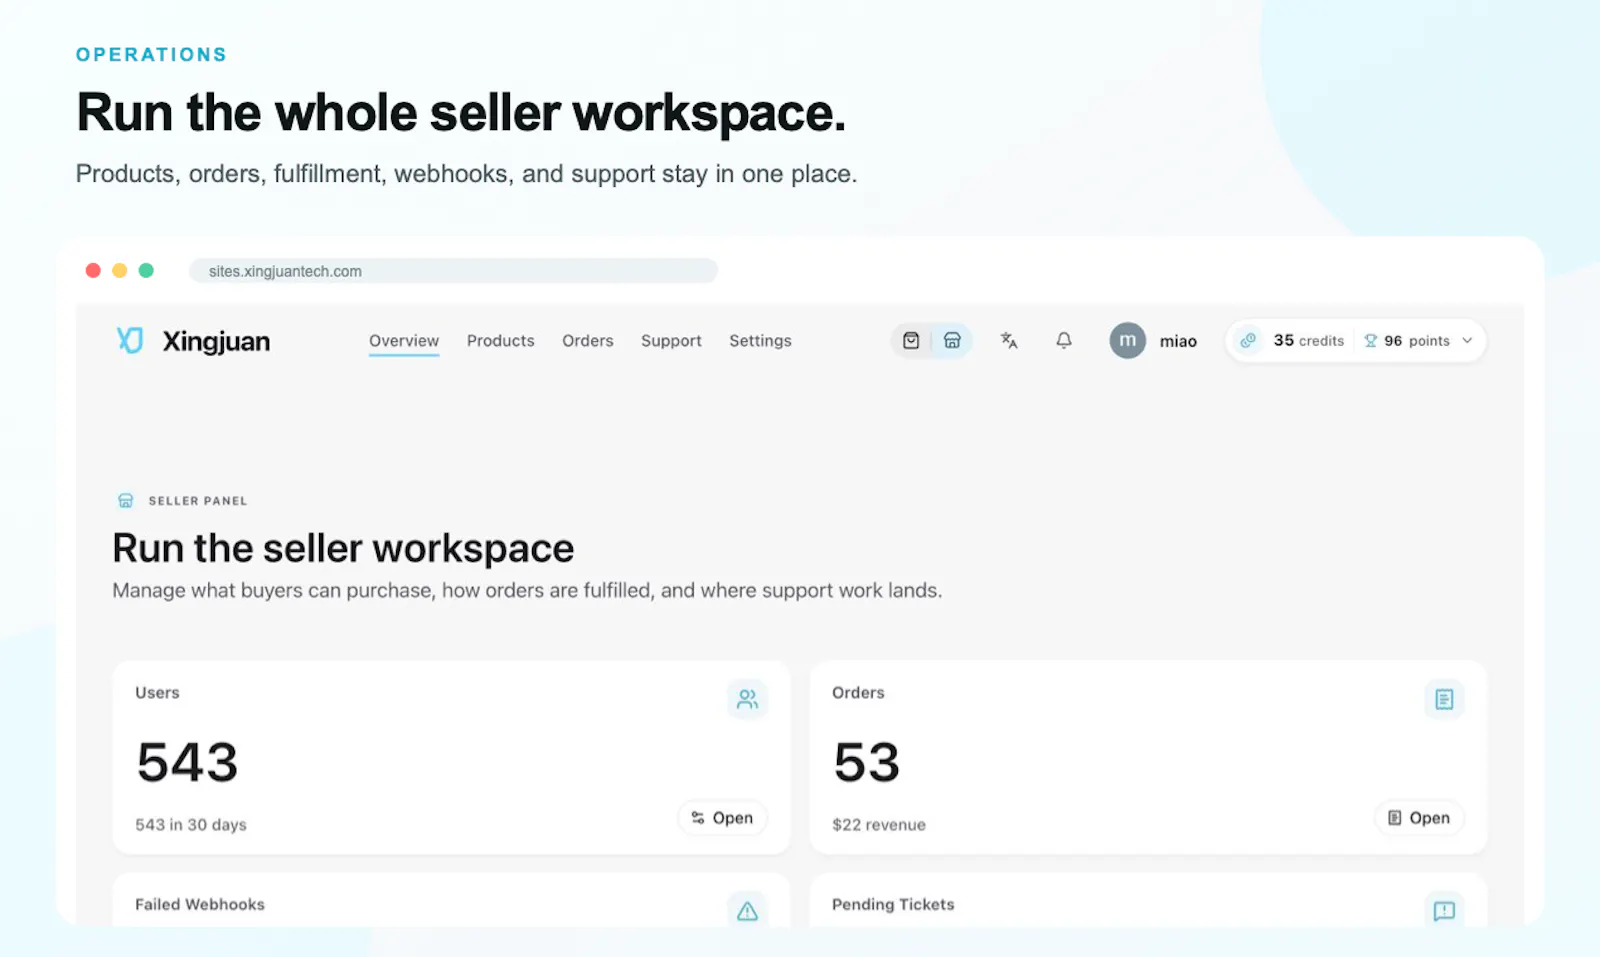The height and width of the screenshot is (957, 1600).
Task: Click the 35 credits label
Action: pyautogui.click(x=1308, y=341)
